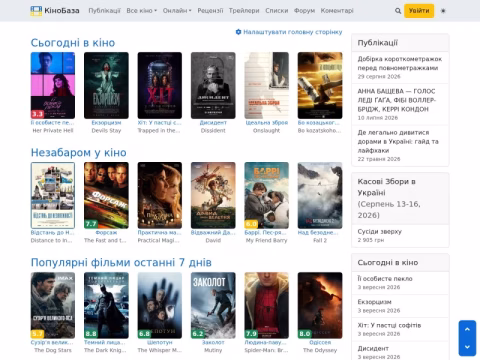Click the scroll-down arrow in blue widget

point(467,347)
